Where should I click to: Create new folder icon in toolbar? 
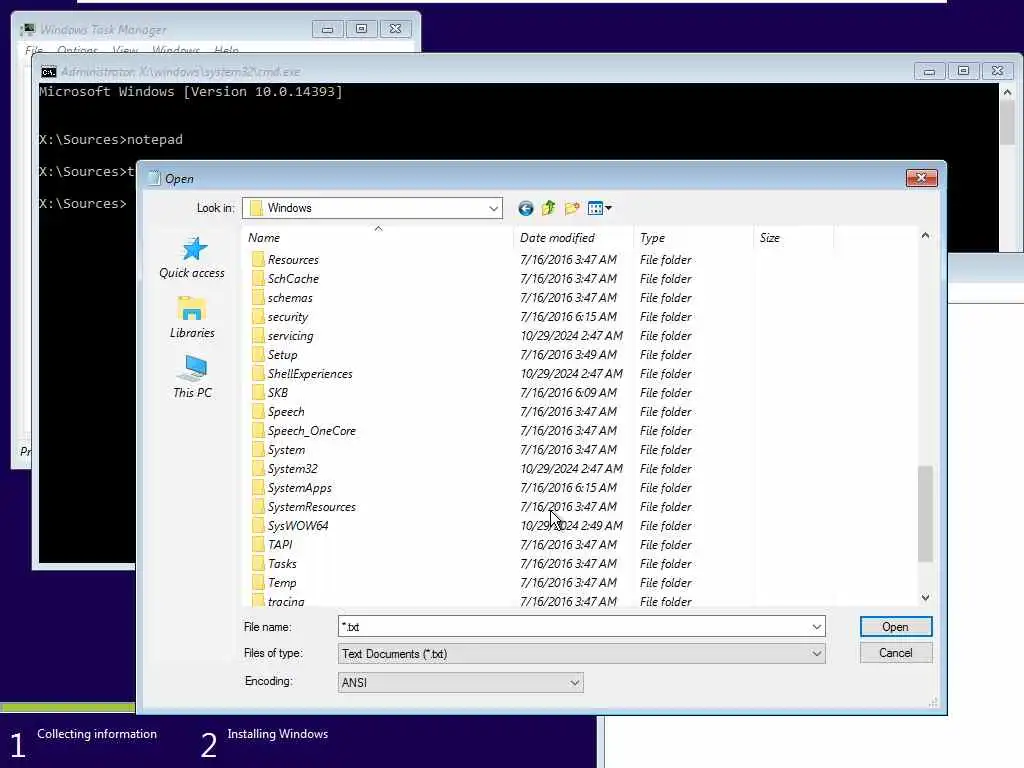[x=572, y=208]
